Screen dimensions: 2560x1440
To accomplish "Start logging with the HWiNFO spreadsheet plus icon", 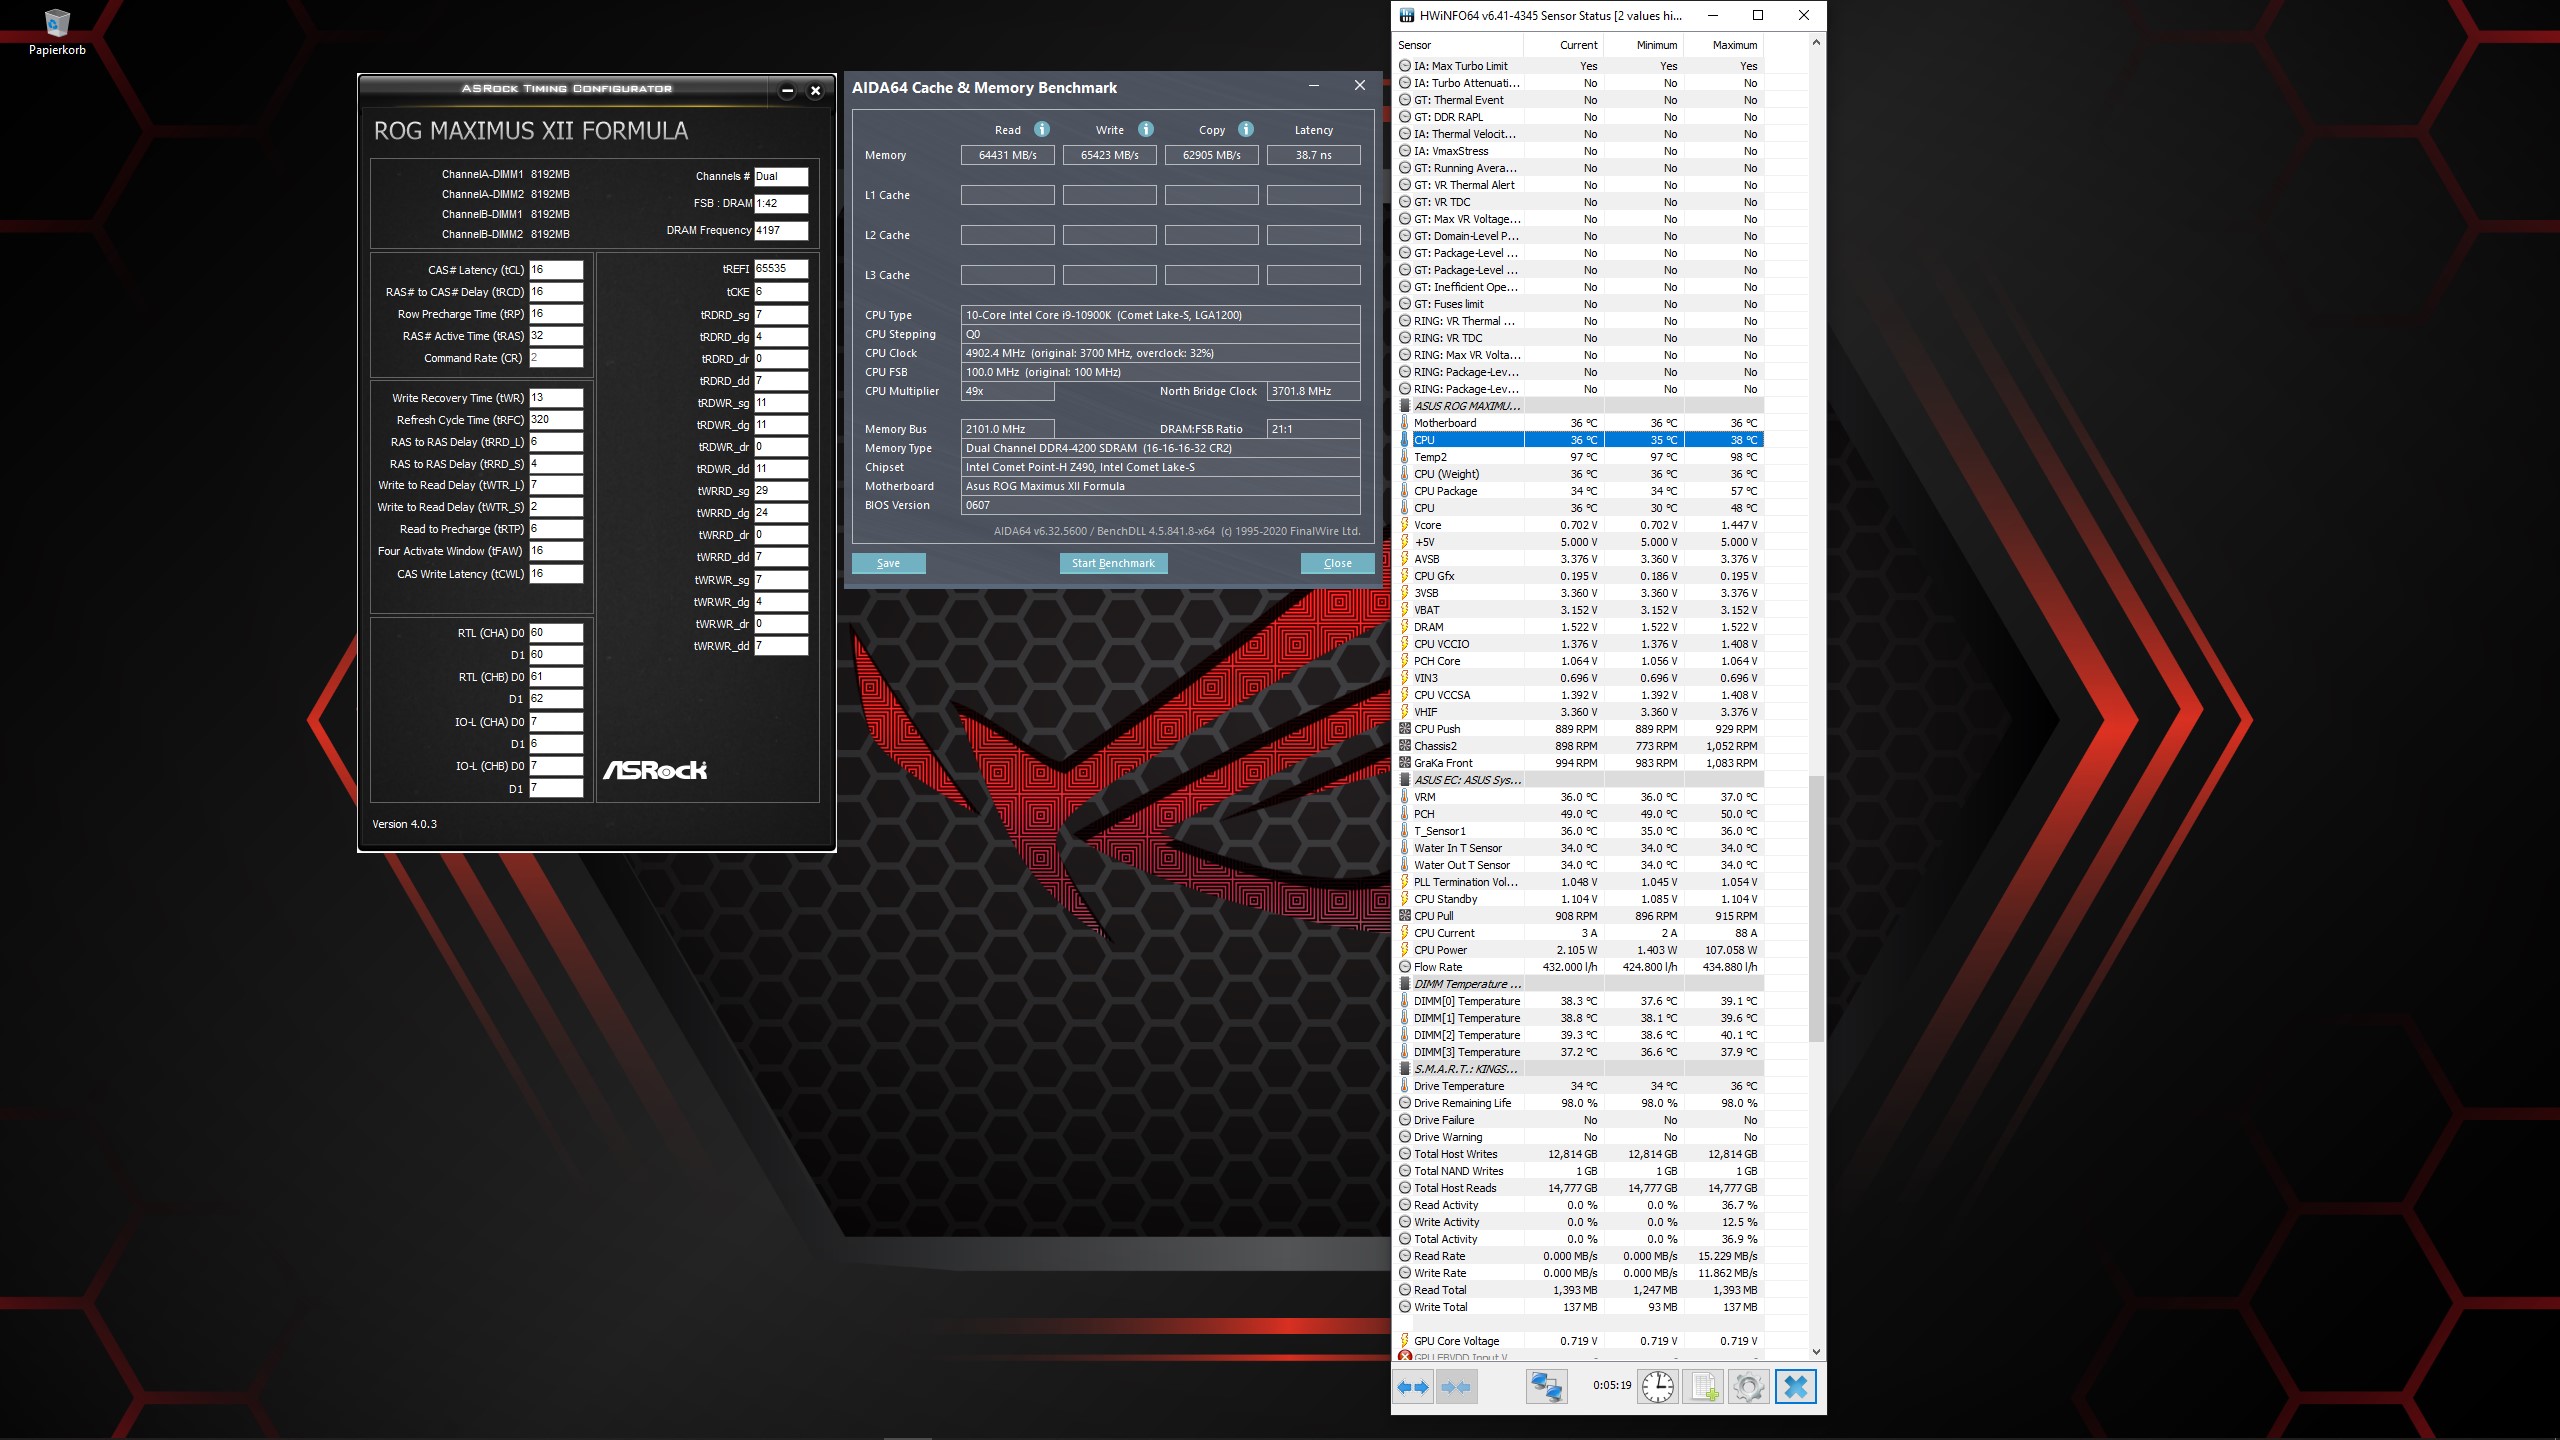I will [1704, 1387].
